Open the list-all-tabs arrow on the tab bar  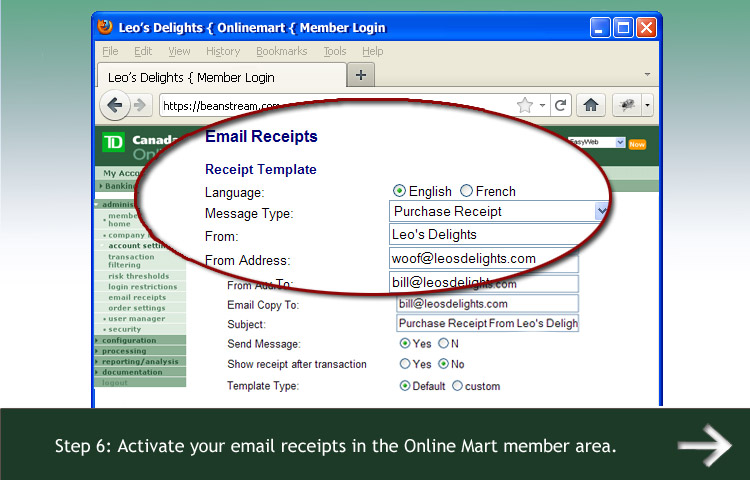[x=647, y=75]
